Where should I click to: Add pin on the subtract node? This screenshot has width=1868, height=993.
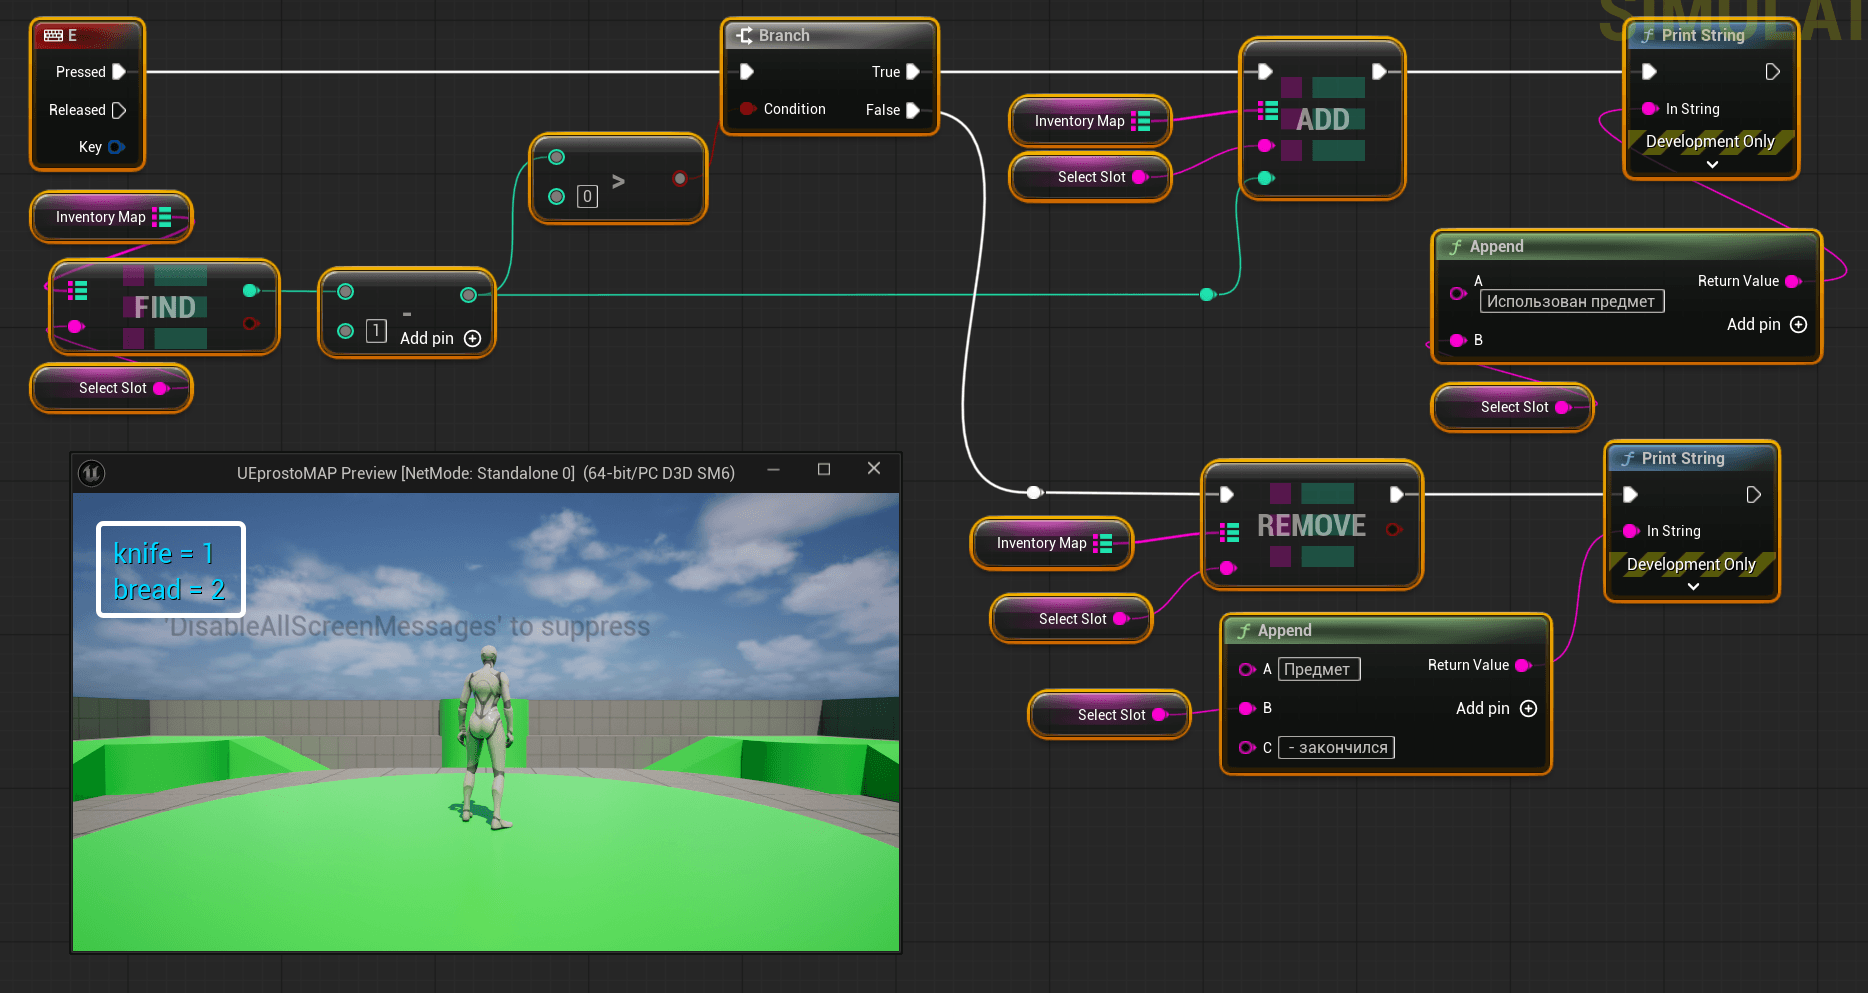(x=473, y=339)
